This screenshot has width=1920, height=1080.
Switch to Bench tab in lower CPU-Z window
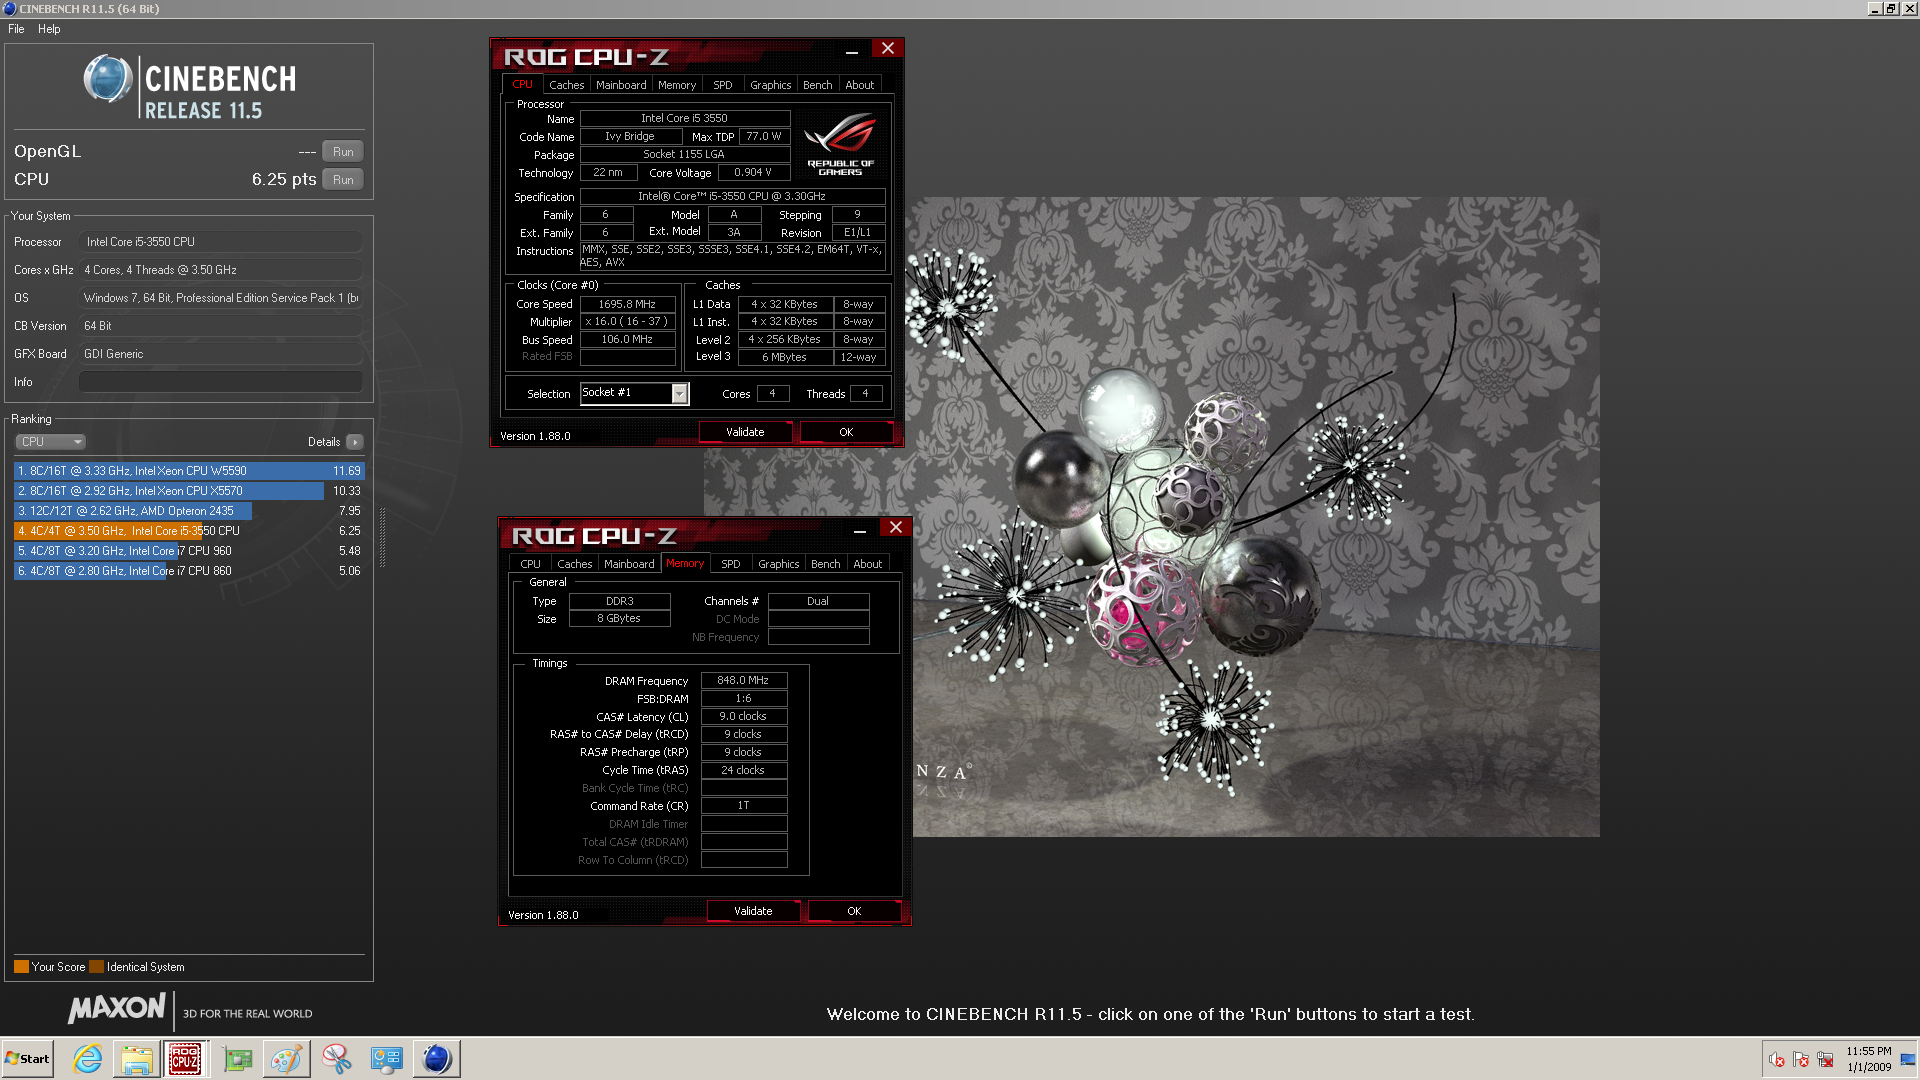coord(826,564)
